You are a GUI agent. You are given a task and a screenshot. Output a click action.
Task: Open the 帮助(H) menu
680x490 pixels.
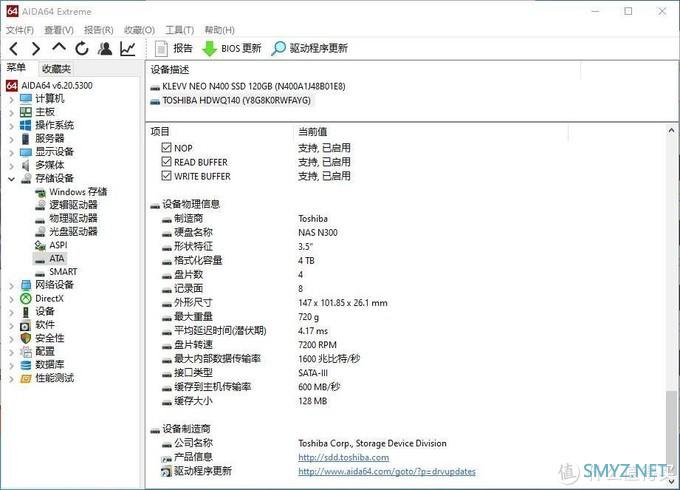point(219,30)
